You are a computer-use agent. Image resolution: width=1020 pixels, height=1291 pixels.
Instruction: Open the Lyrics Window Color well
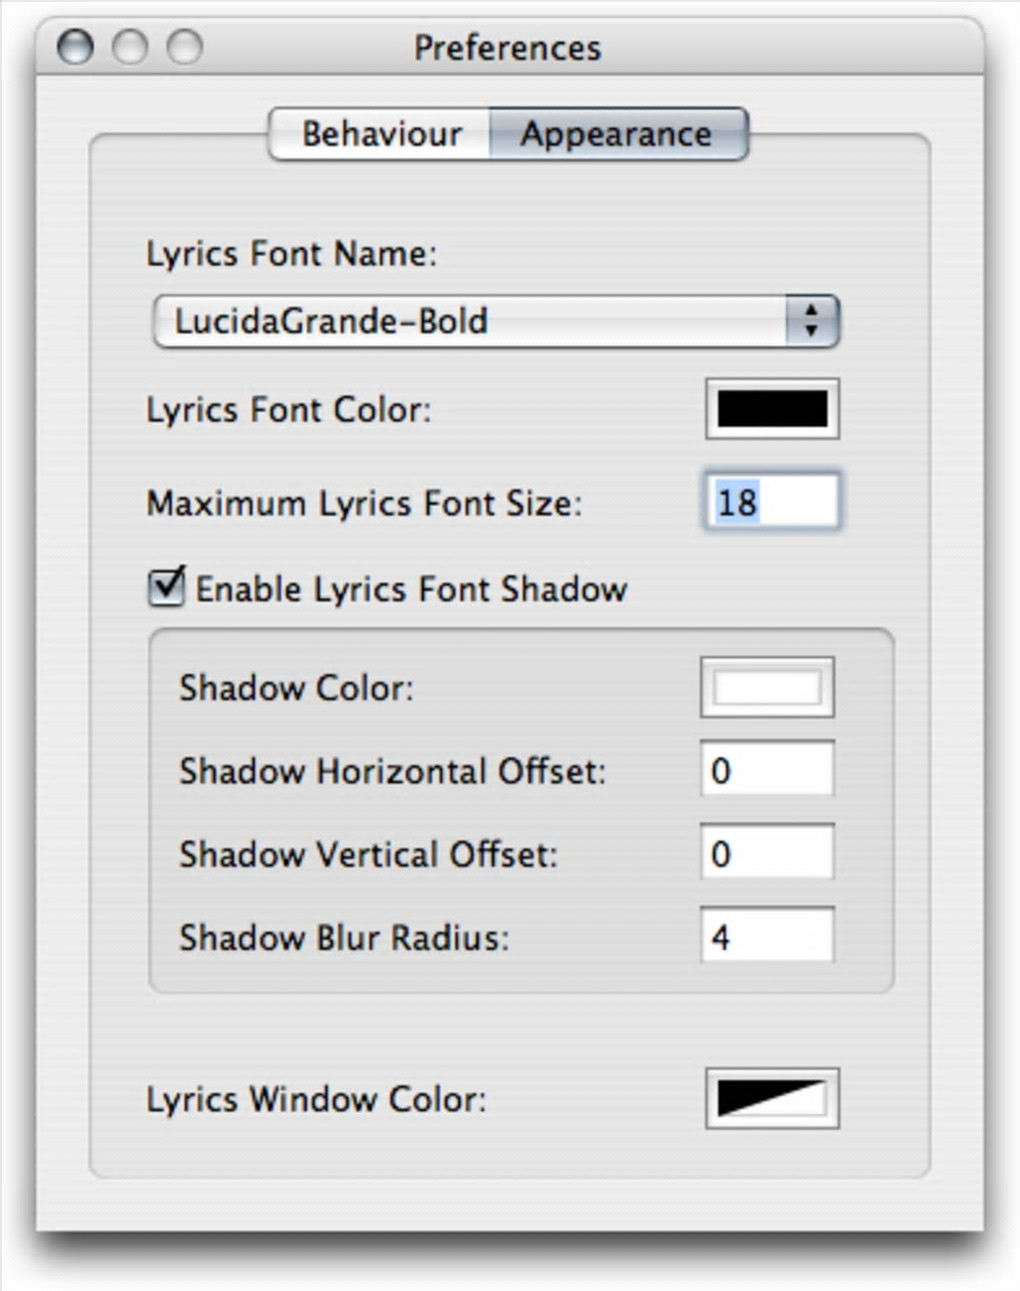[772, 1099]
